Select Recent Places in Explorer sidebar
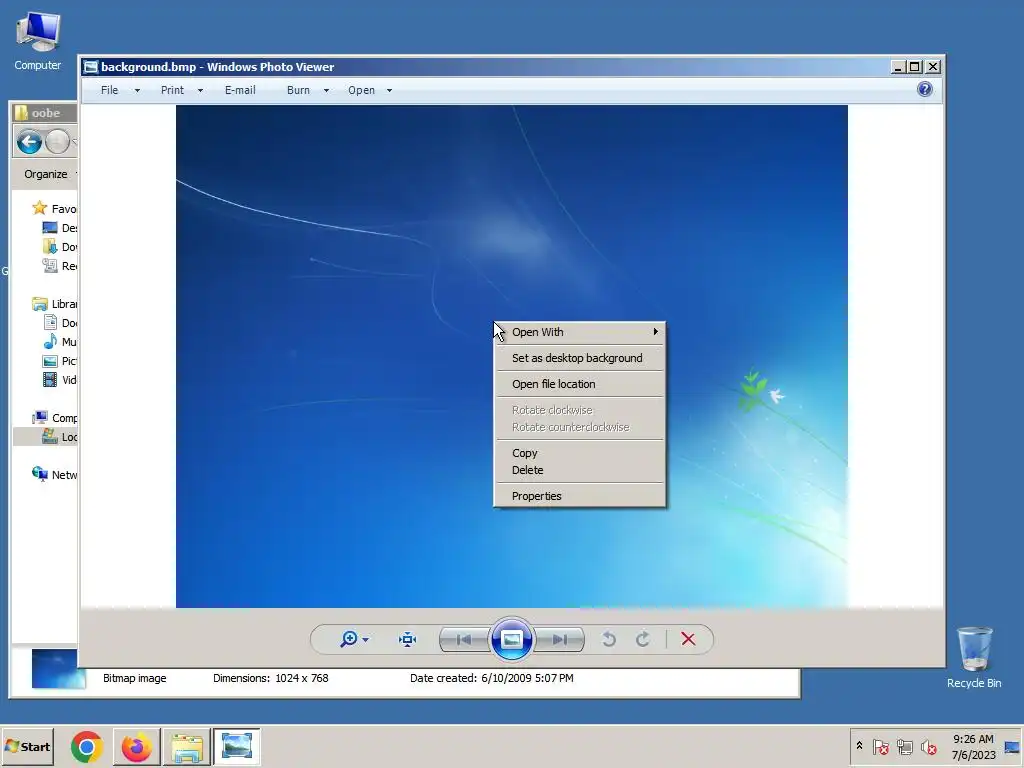 tap(50, 266)
